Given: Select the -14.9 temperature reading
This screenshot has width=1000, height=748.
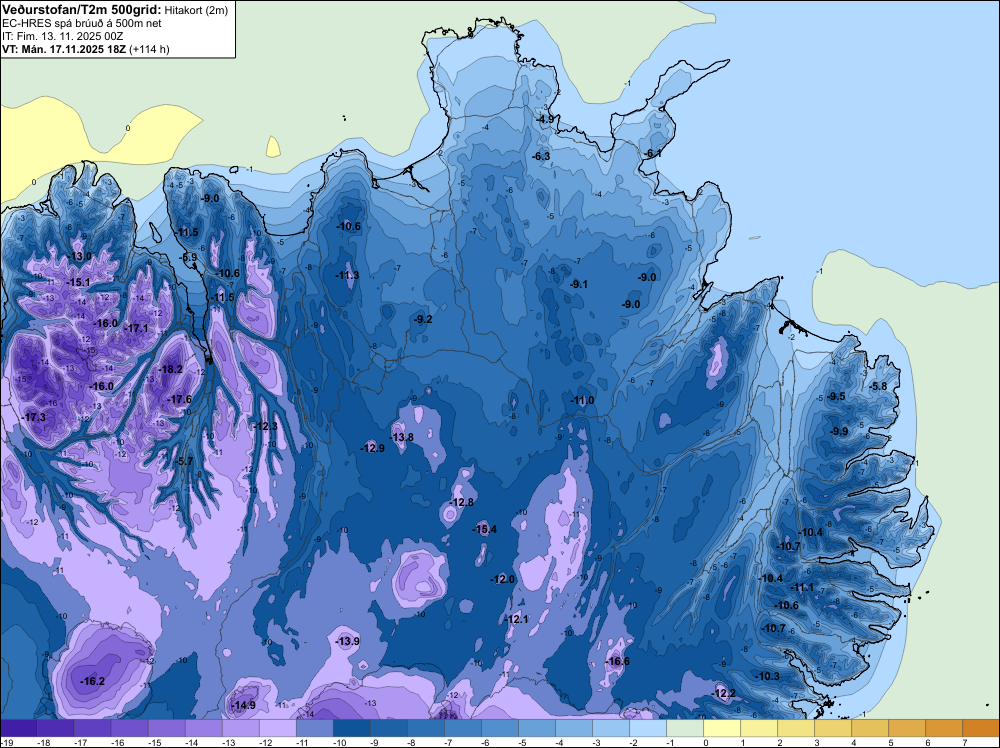Looking at the screenshot, I should coord(243,705).
